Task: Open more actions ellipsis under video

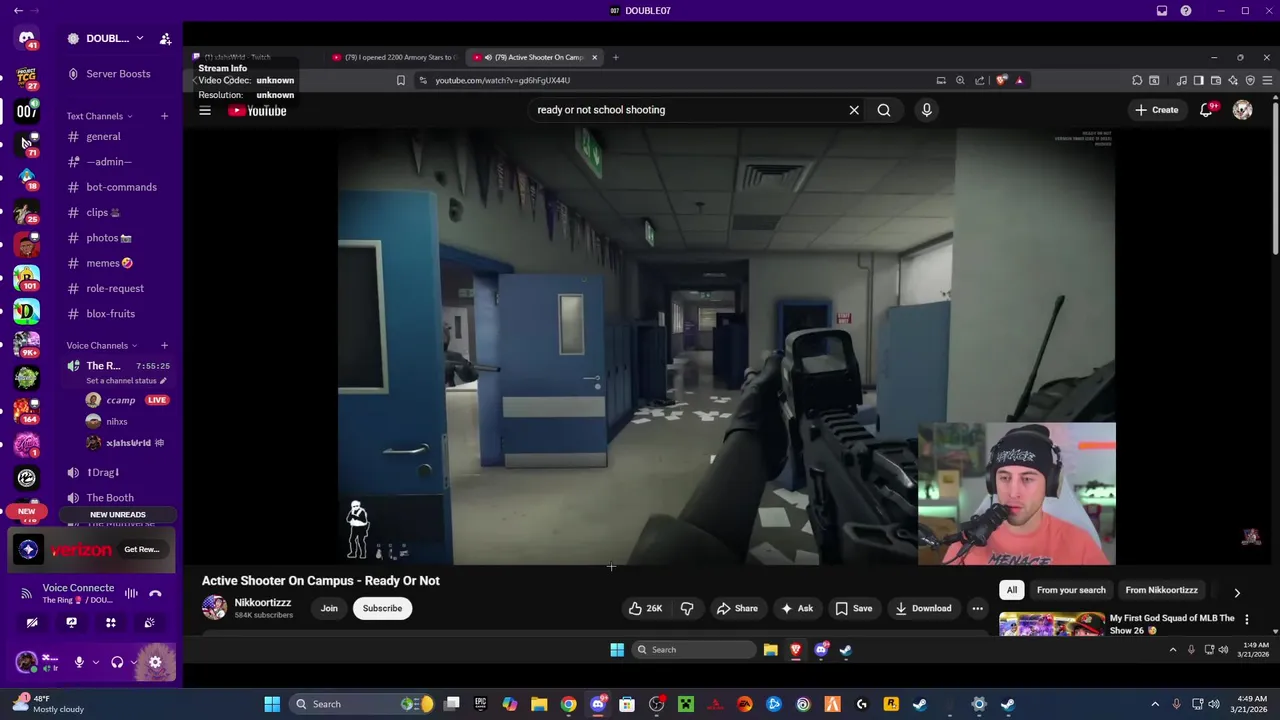Action: coord(978,608)
